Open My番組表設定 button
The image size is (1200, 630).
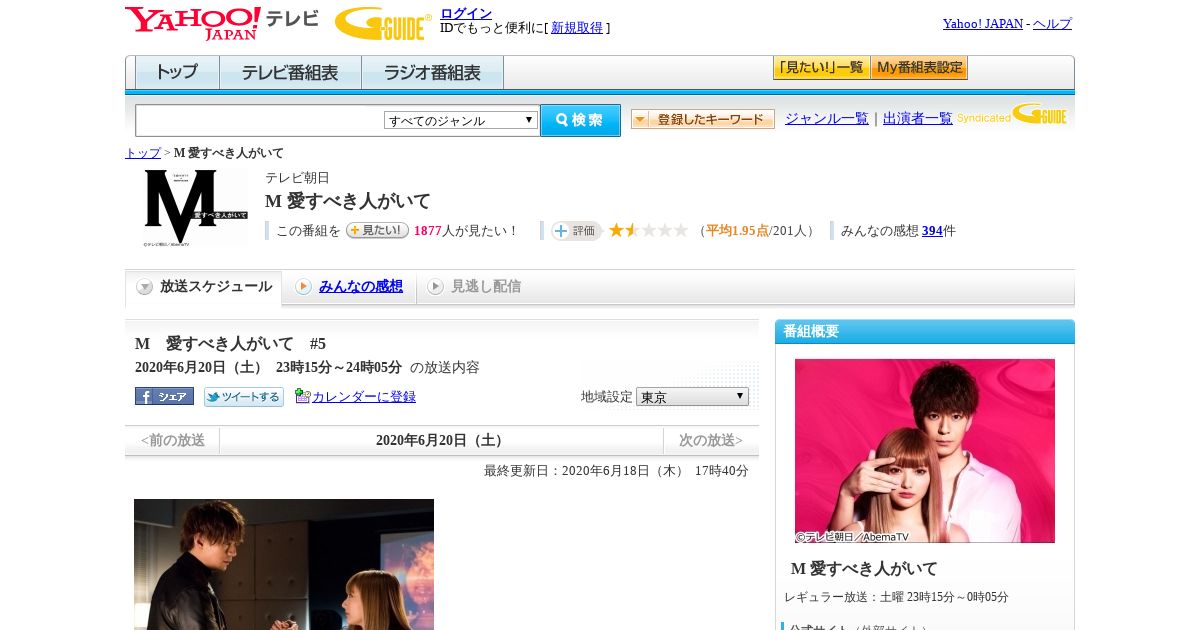[919, 68]
